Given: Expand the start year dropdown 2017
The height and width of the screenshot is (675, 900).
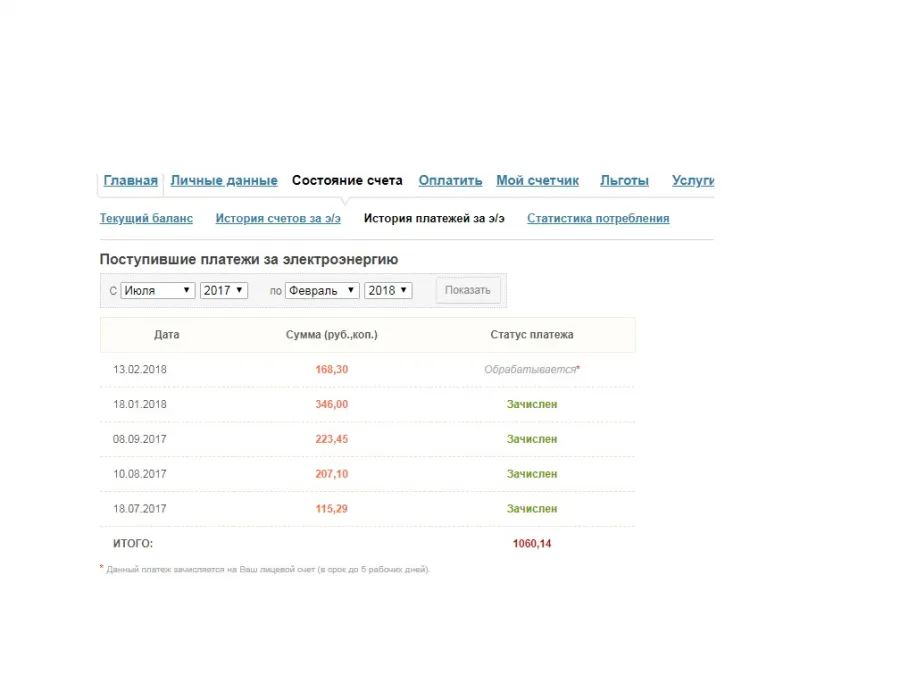Looking at the screenshot, I should coord(224,290).
